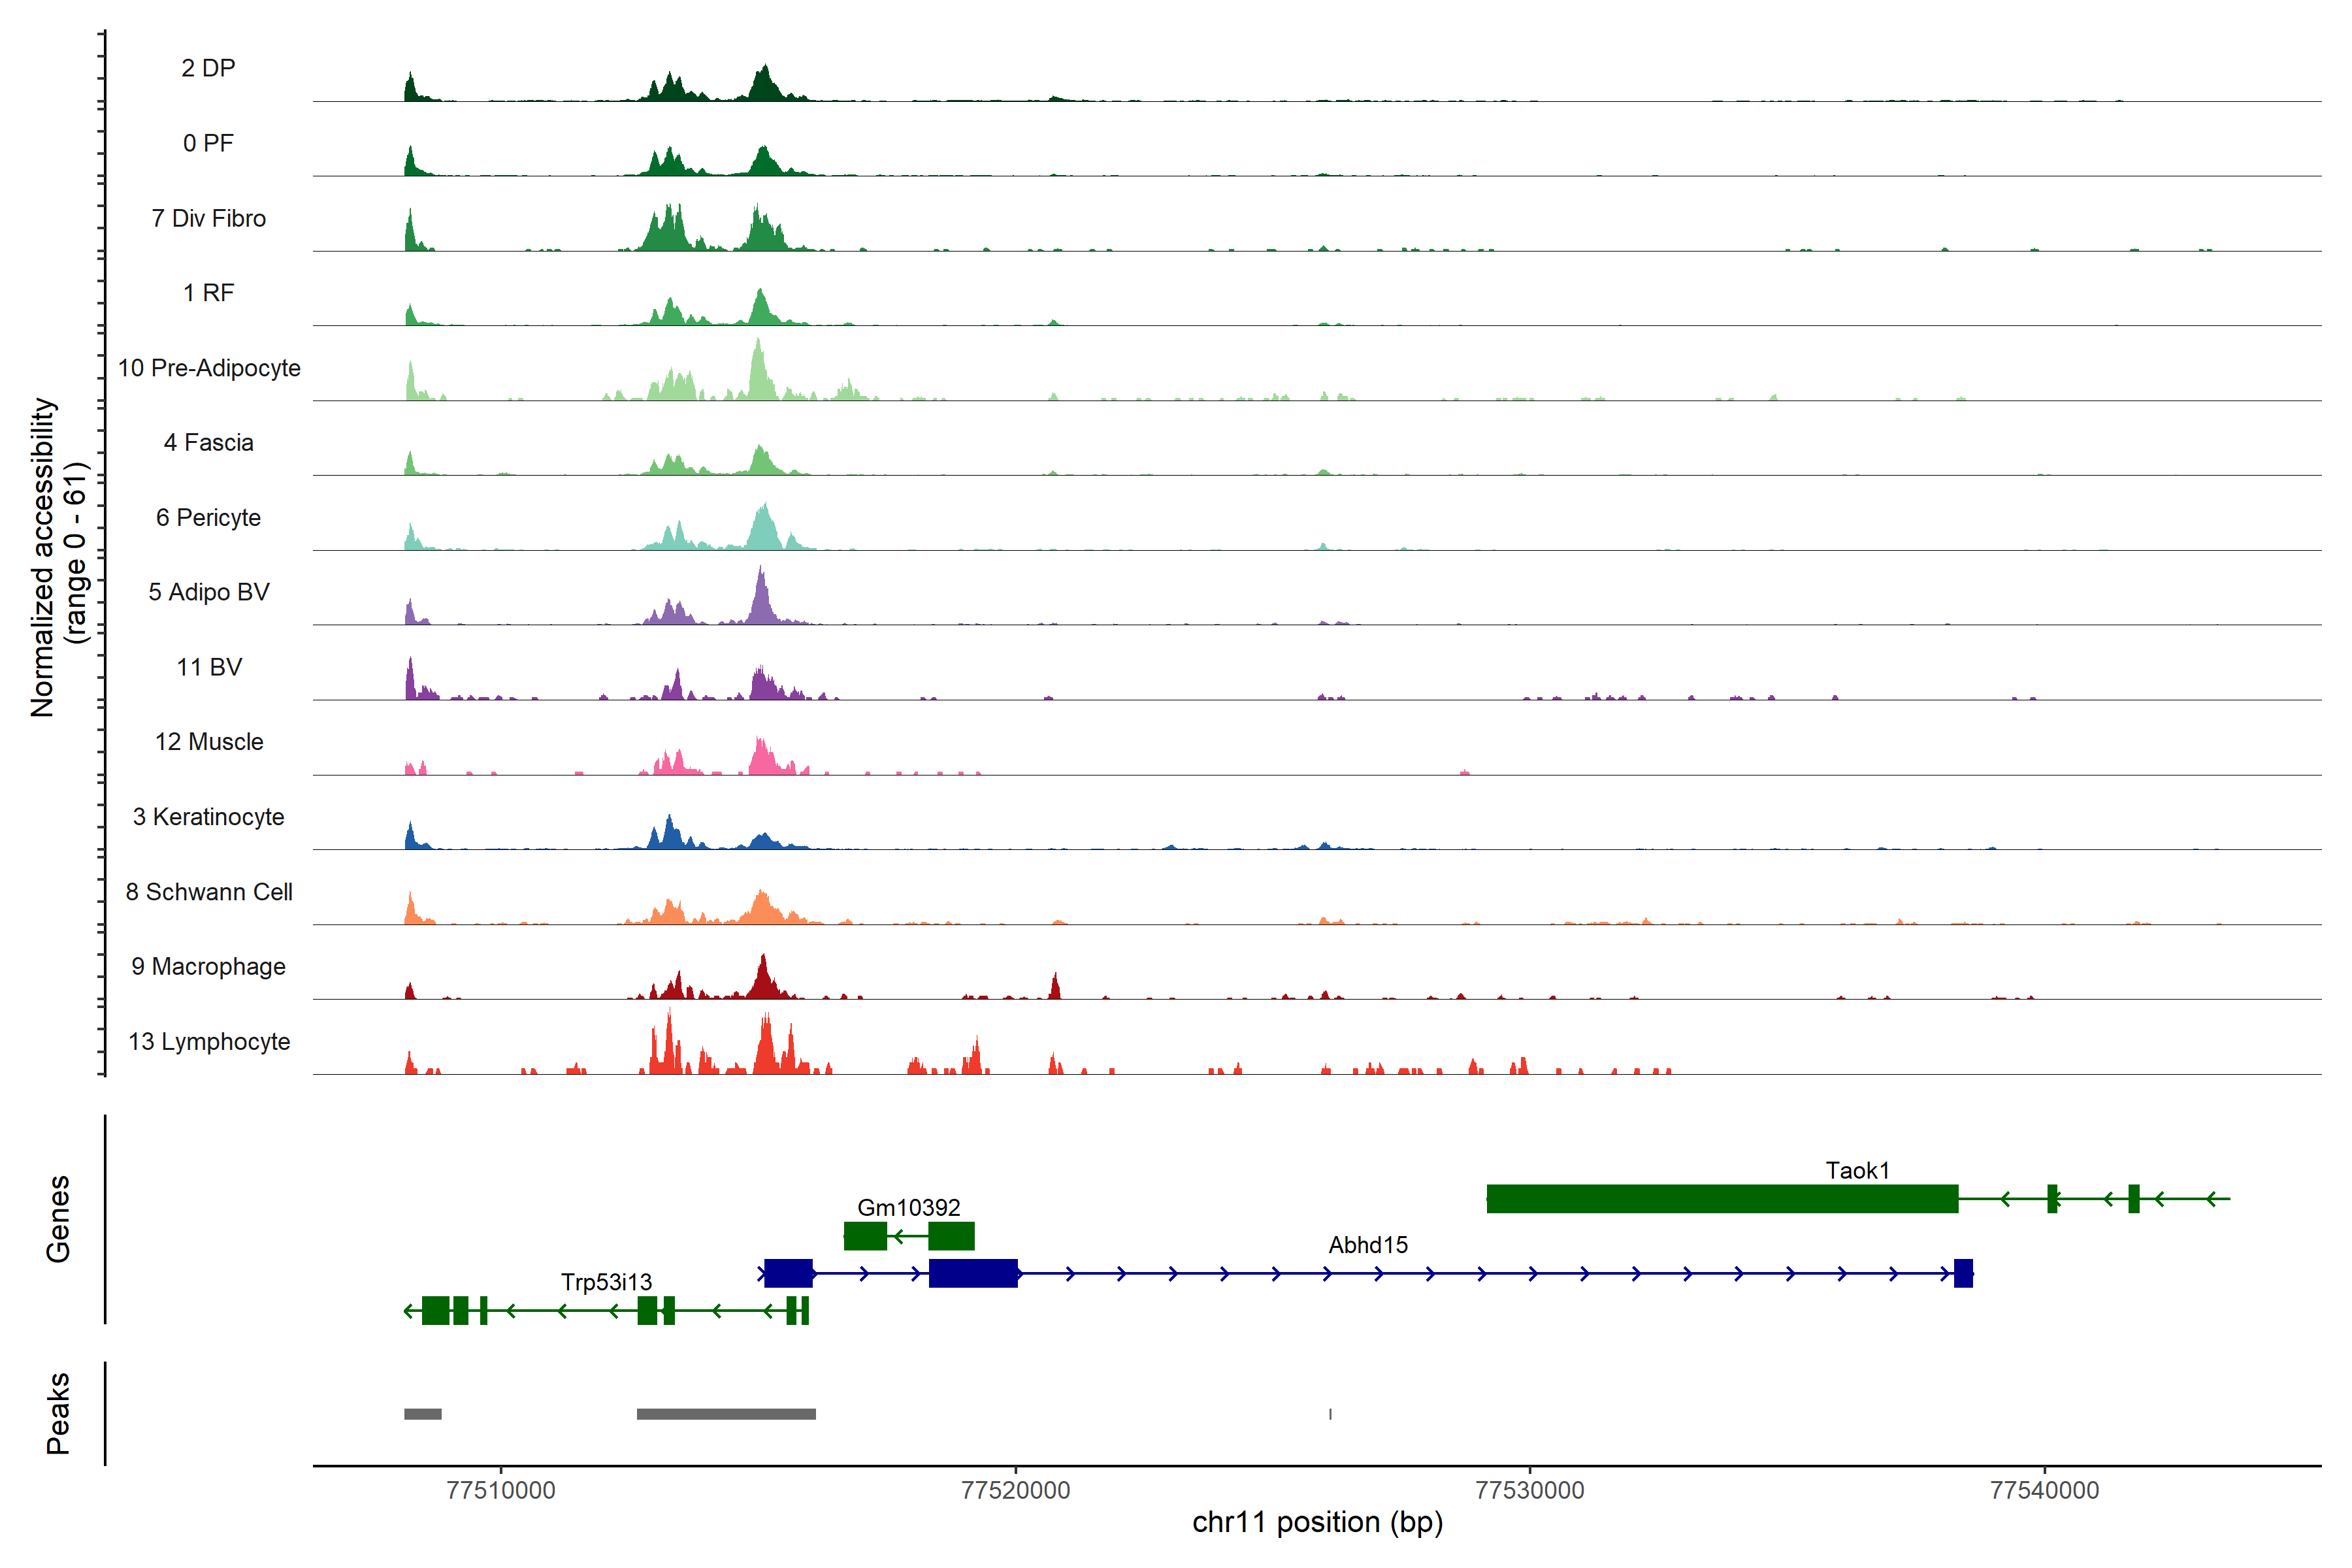Click the 10 Pre-Adipocyte track label
Image resolution: width=2352 pixels, height=1568 pixels.
click(209, 368)
